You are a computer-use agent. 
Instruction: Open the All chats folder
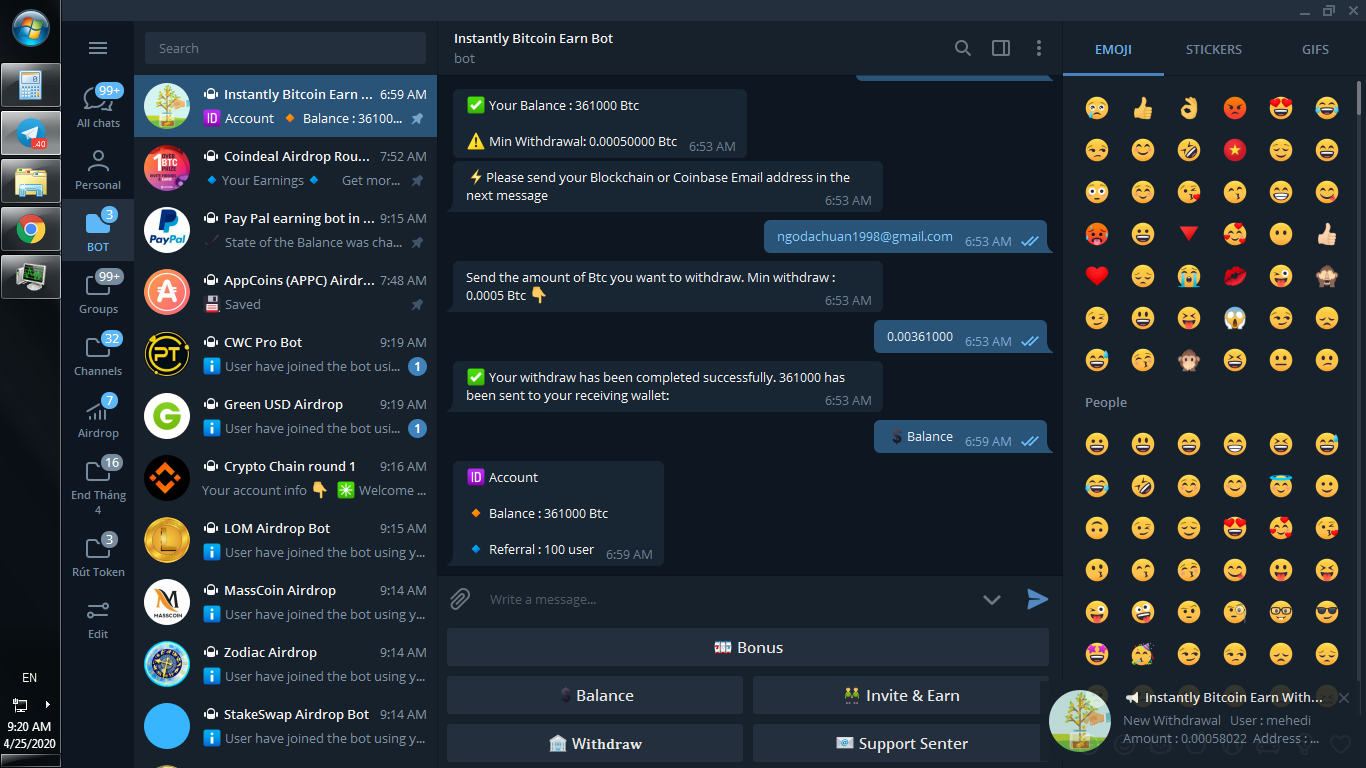[98, 106]
